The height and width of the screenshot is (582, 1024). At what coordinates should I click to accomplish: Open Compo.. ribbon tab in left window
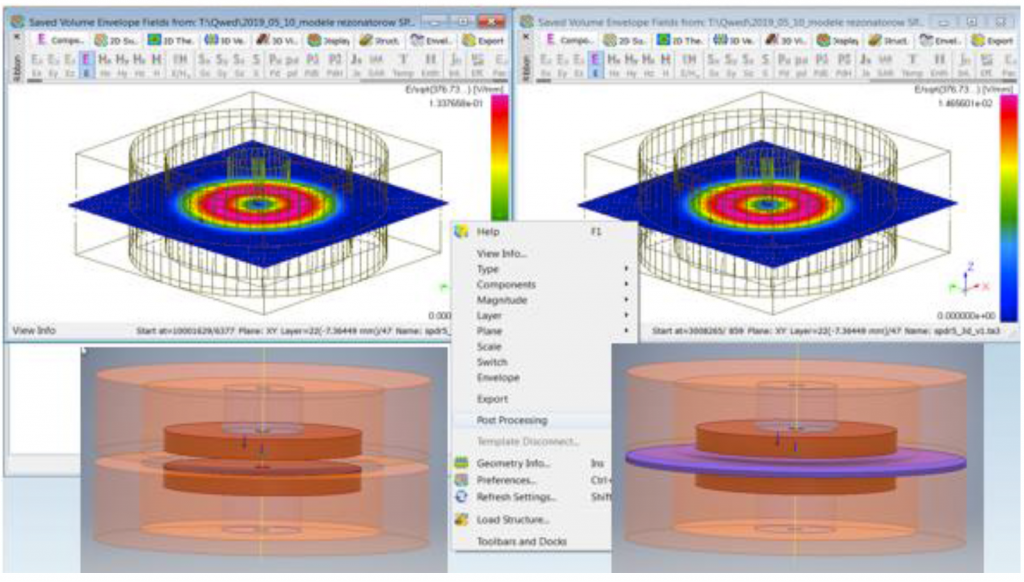click(59, 40)
